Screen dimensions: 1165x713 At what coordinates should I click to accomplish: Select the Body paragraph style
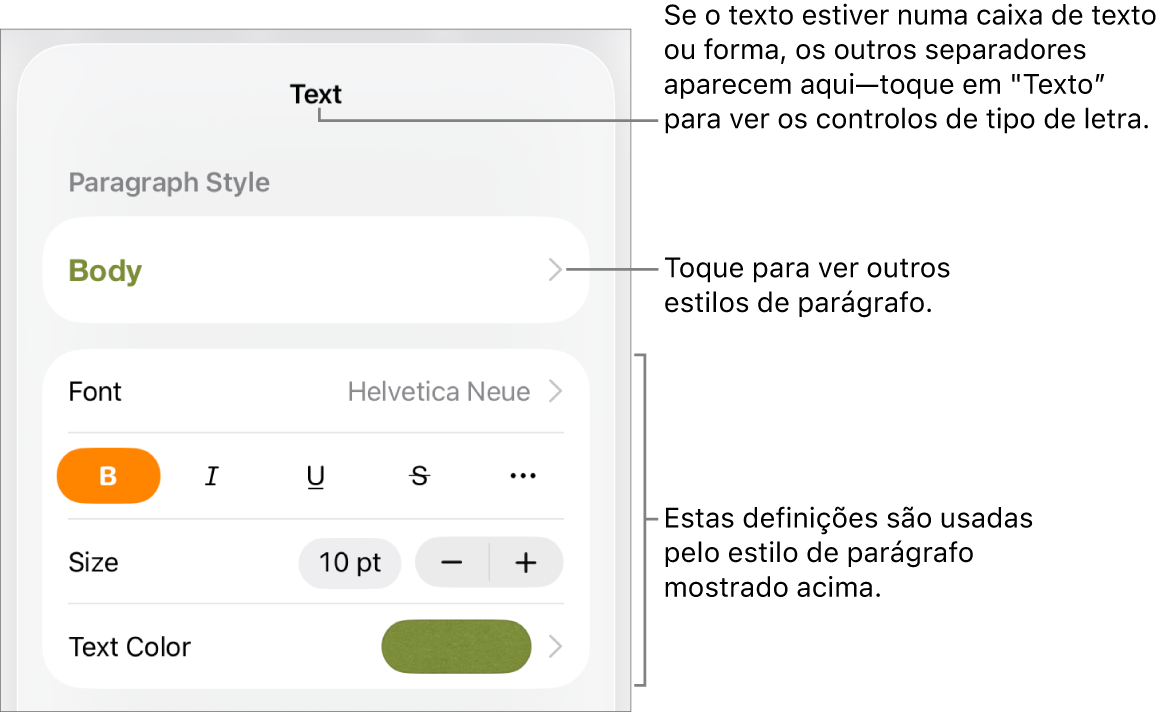(104, 270)
